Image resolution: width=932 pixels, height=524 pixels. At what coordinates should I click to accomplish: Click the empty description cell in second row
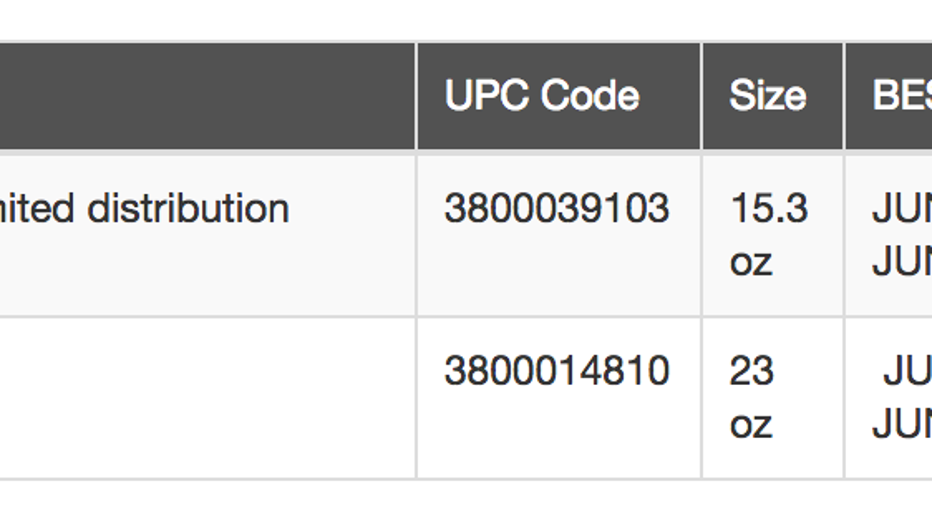(x=200, y=398)
